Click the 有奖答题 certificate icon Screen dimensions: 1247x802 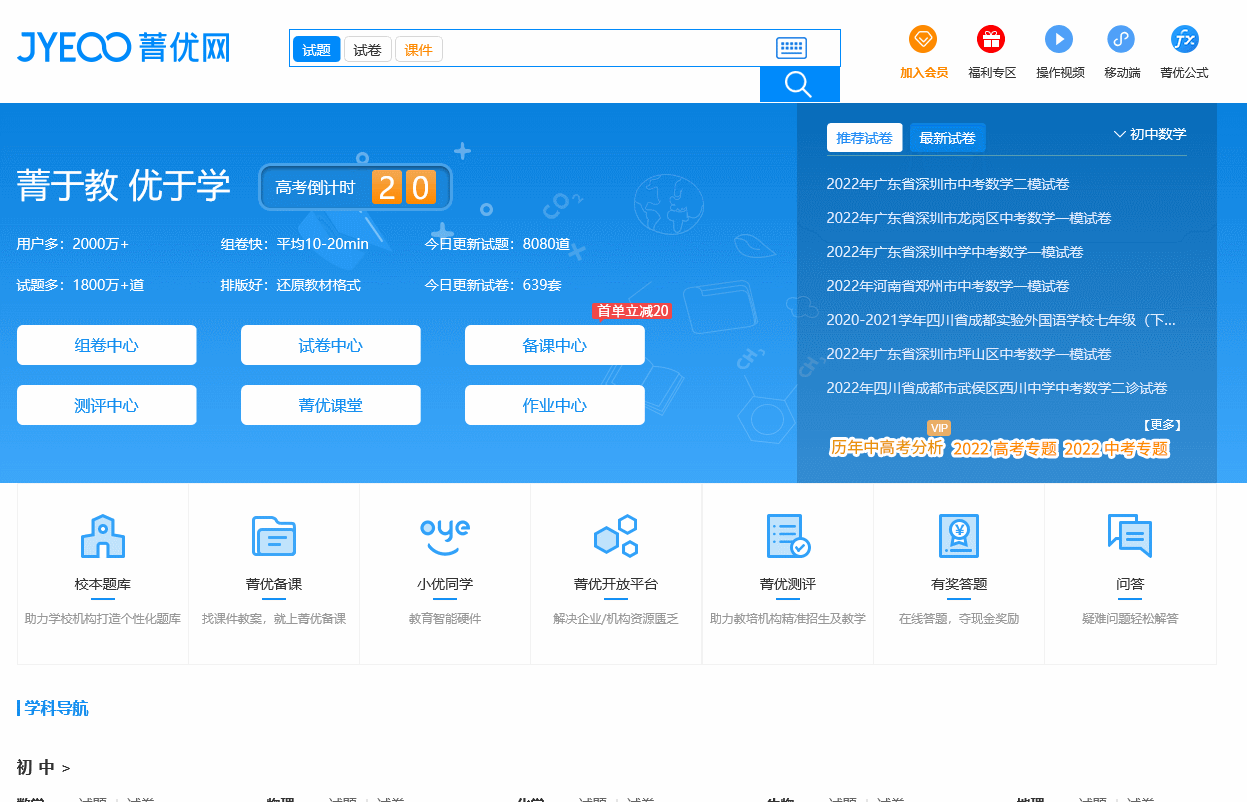(959, 537)
